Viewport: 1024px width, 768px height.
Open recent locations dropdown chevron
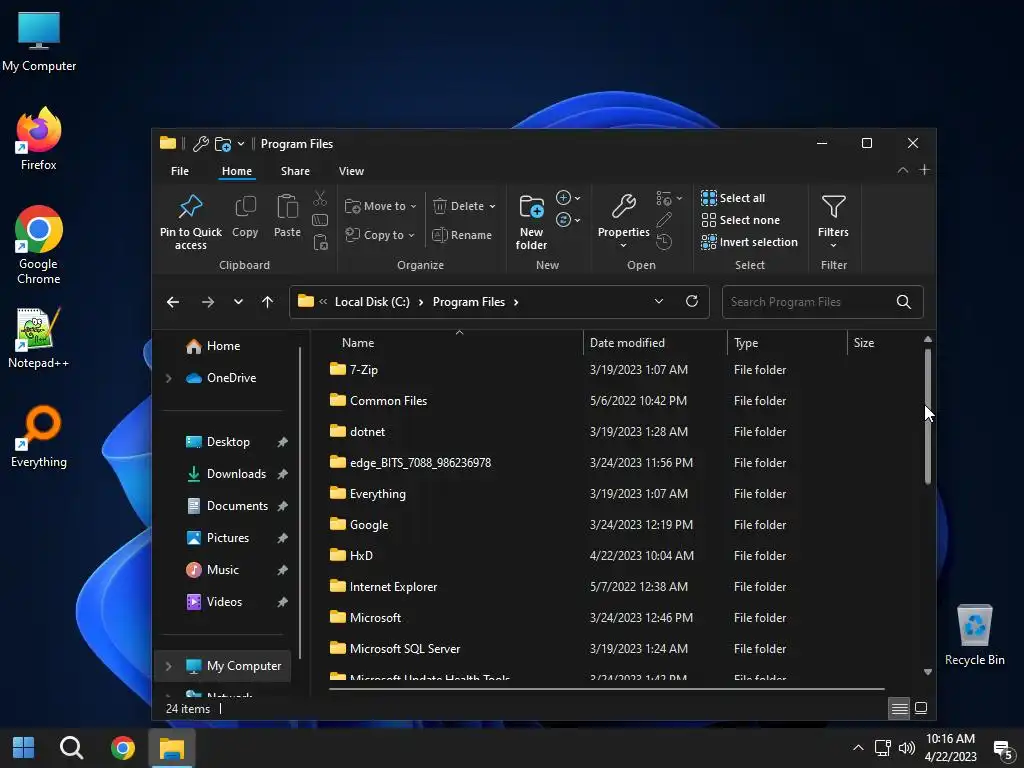[238, 302]
